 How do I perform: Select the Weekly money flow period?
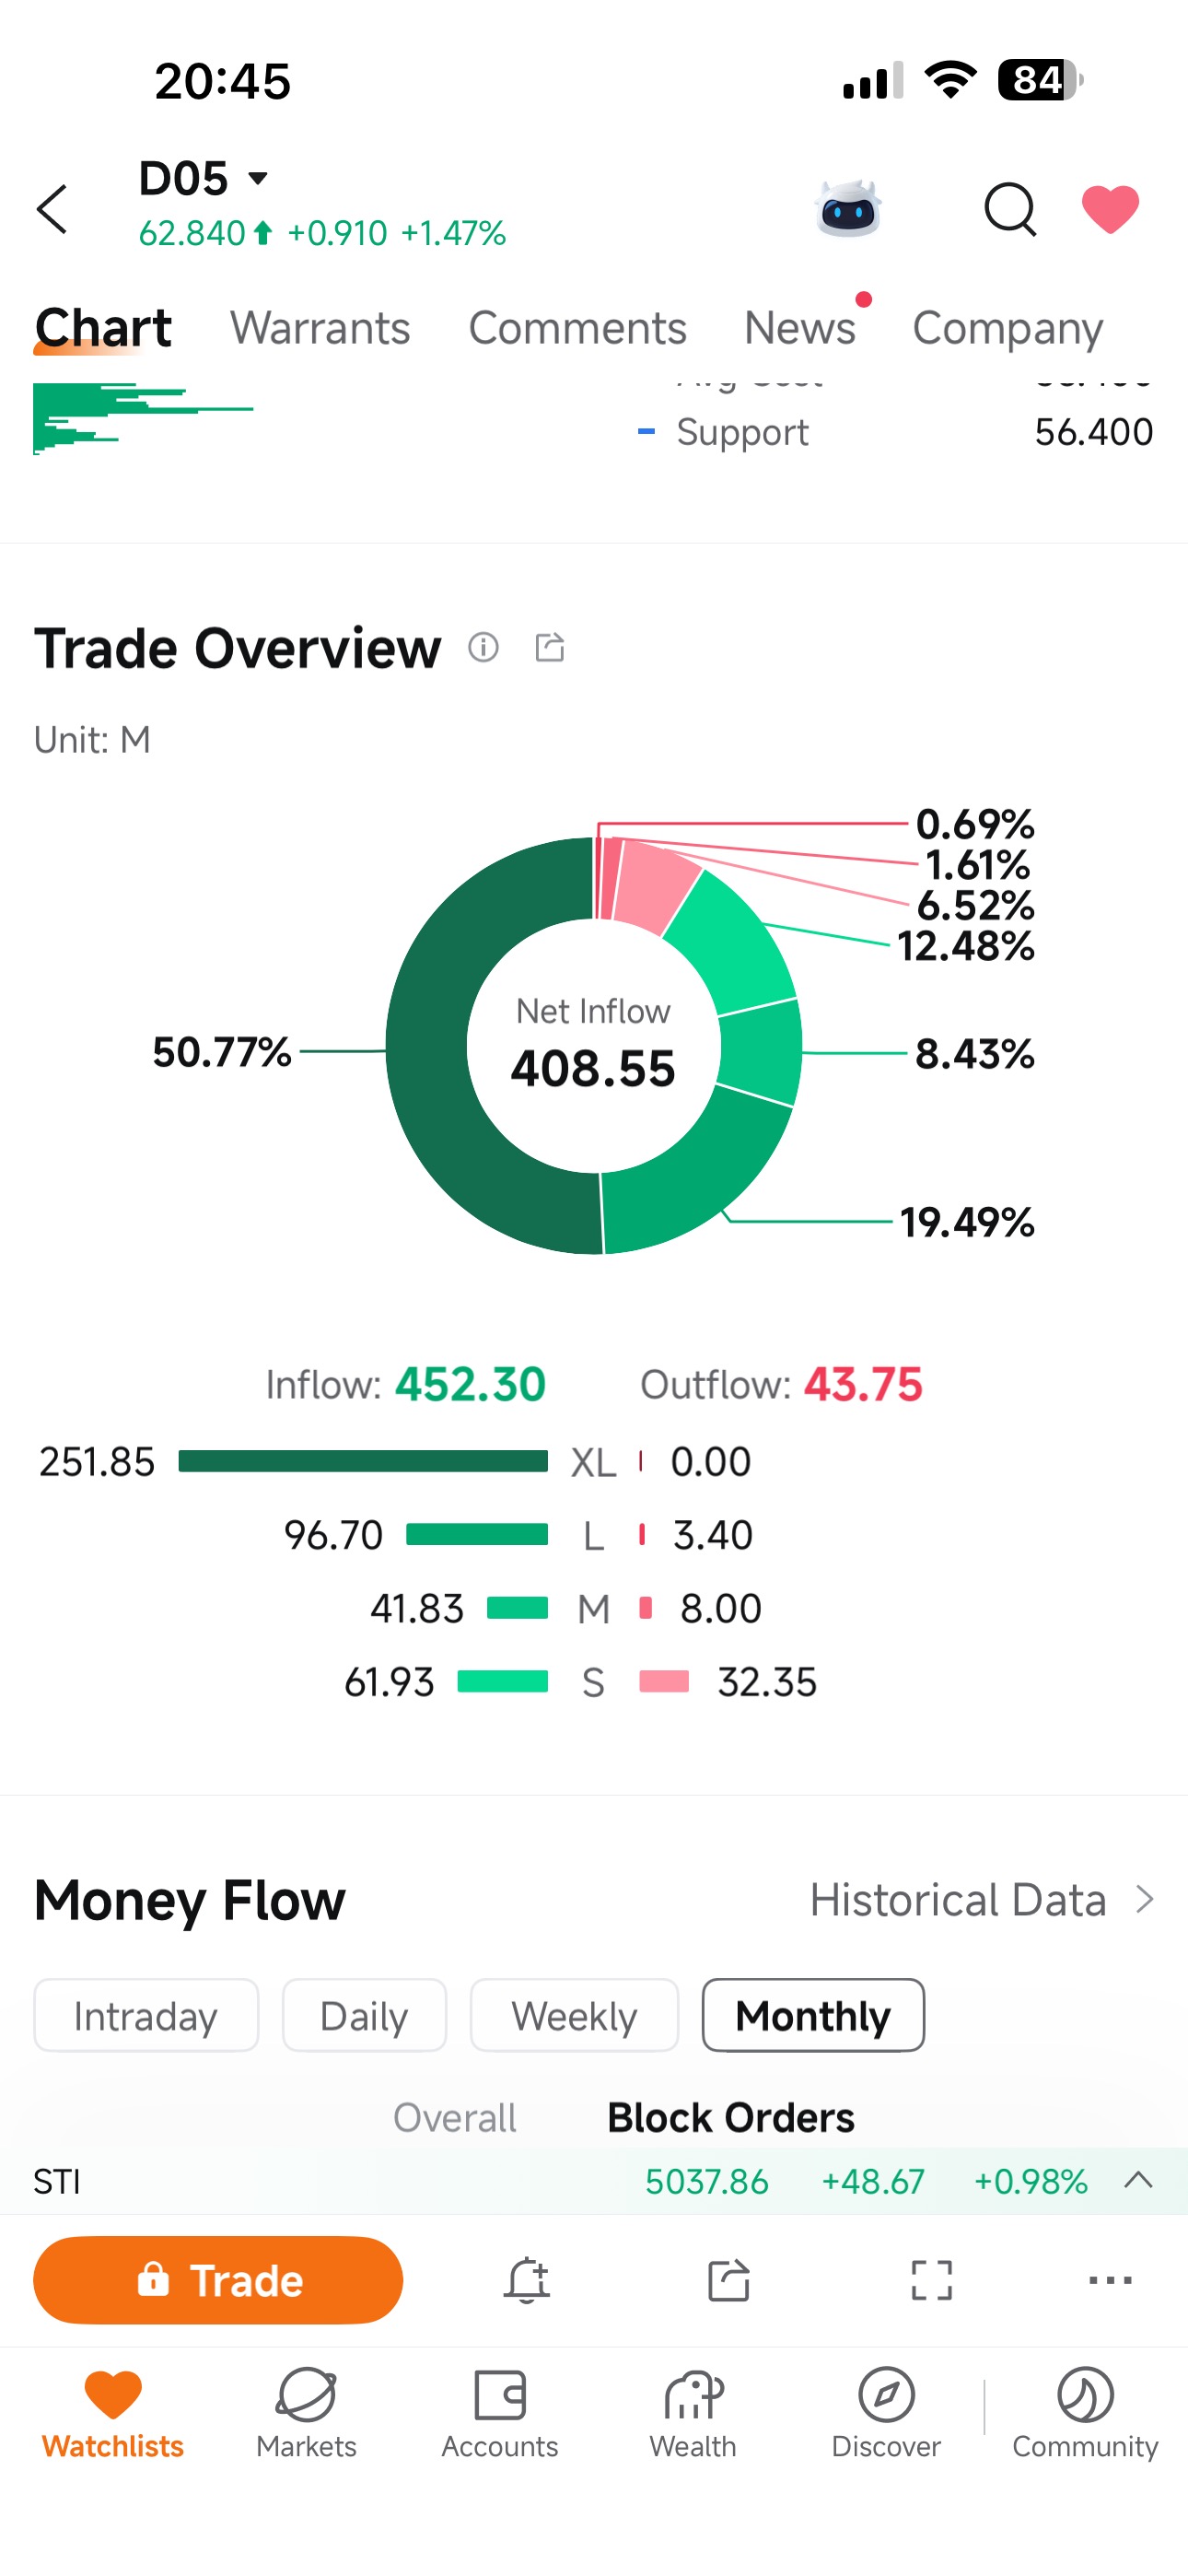point(574,2015)
